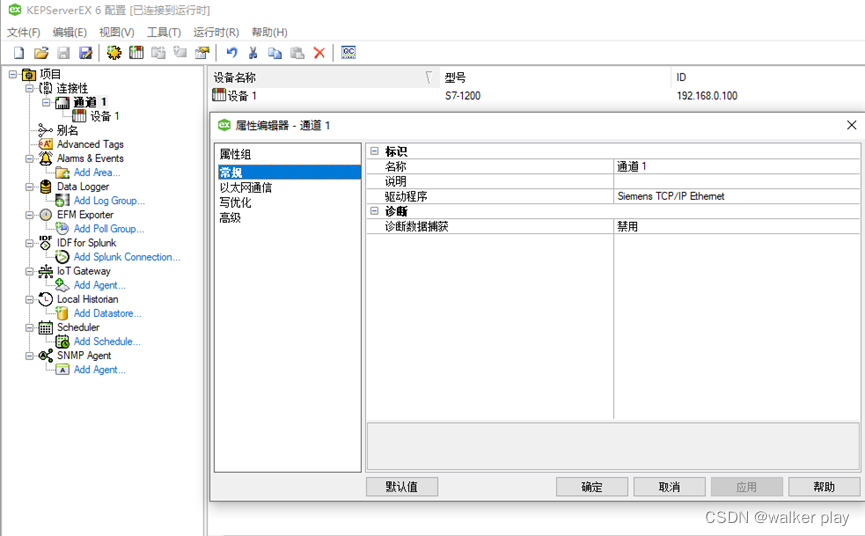The width and height of the screenshot is (865, 536).
Task: Collapse the 诊断 property section
Action: [375, 211]
